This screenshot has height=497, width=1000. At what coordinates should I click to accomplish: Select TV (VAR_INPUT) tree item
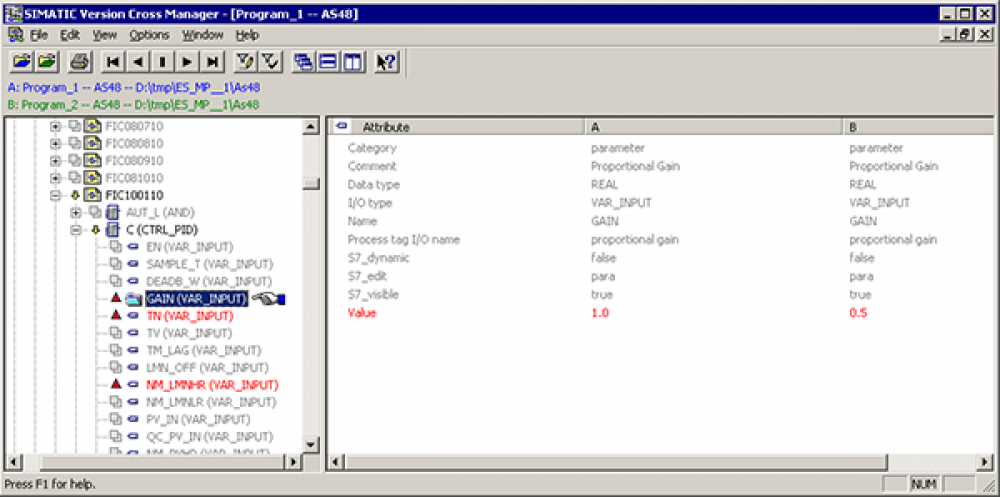point(189,333)
